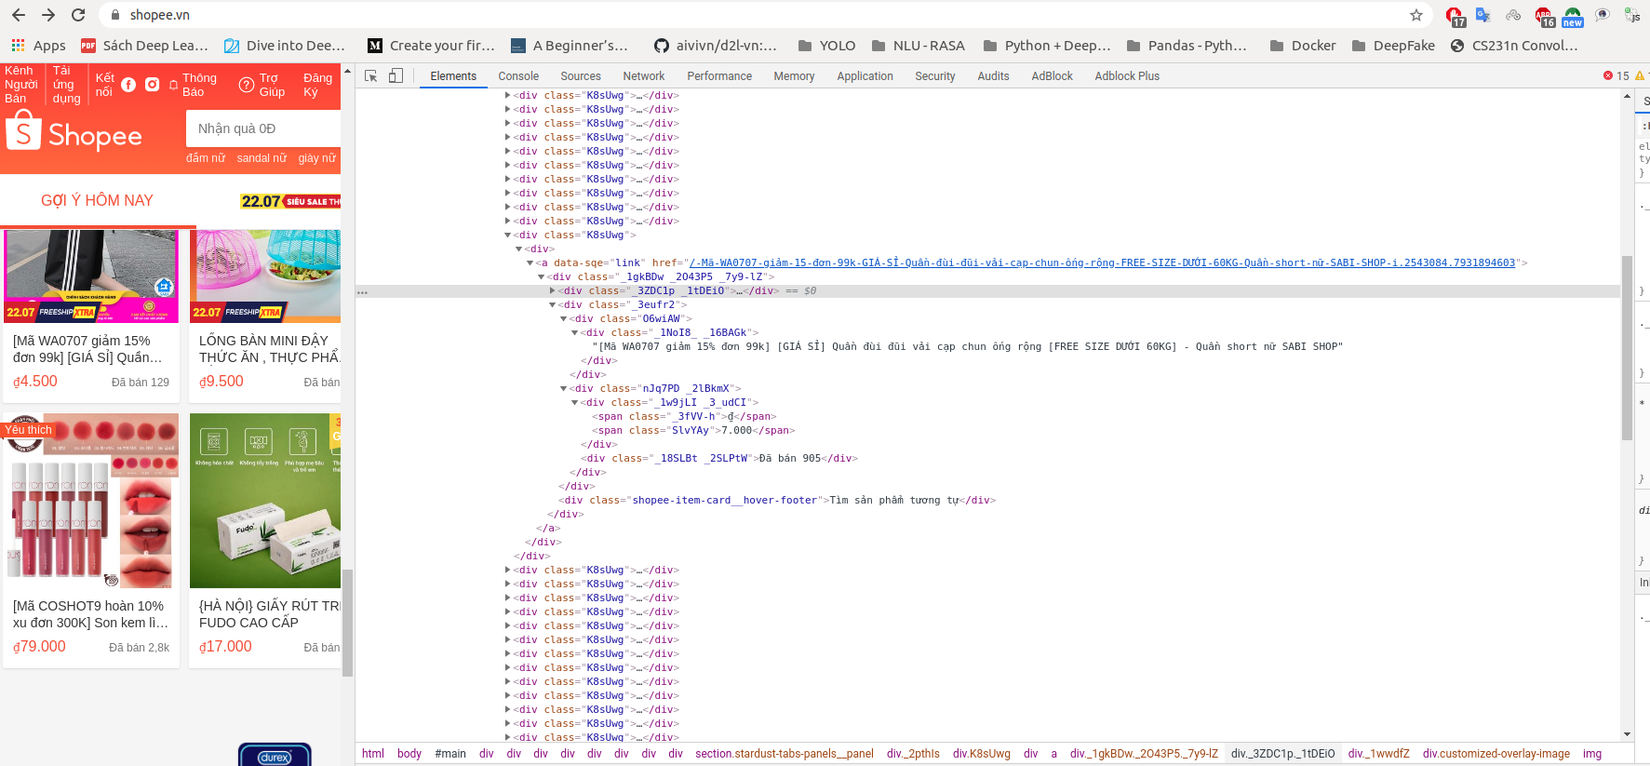Switch to the Console tab
This screenshot has width=1650, height=766.
tap(518, 76)
